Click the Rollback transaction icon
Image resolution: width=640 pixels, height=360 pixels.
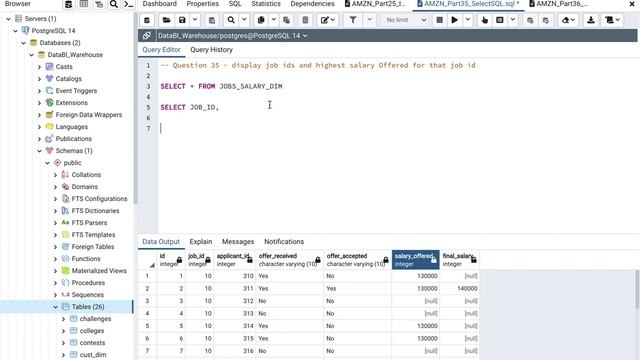546,20
